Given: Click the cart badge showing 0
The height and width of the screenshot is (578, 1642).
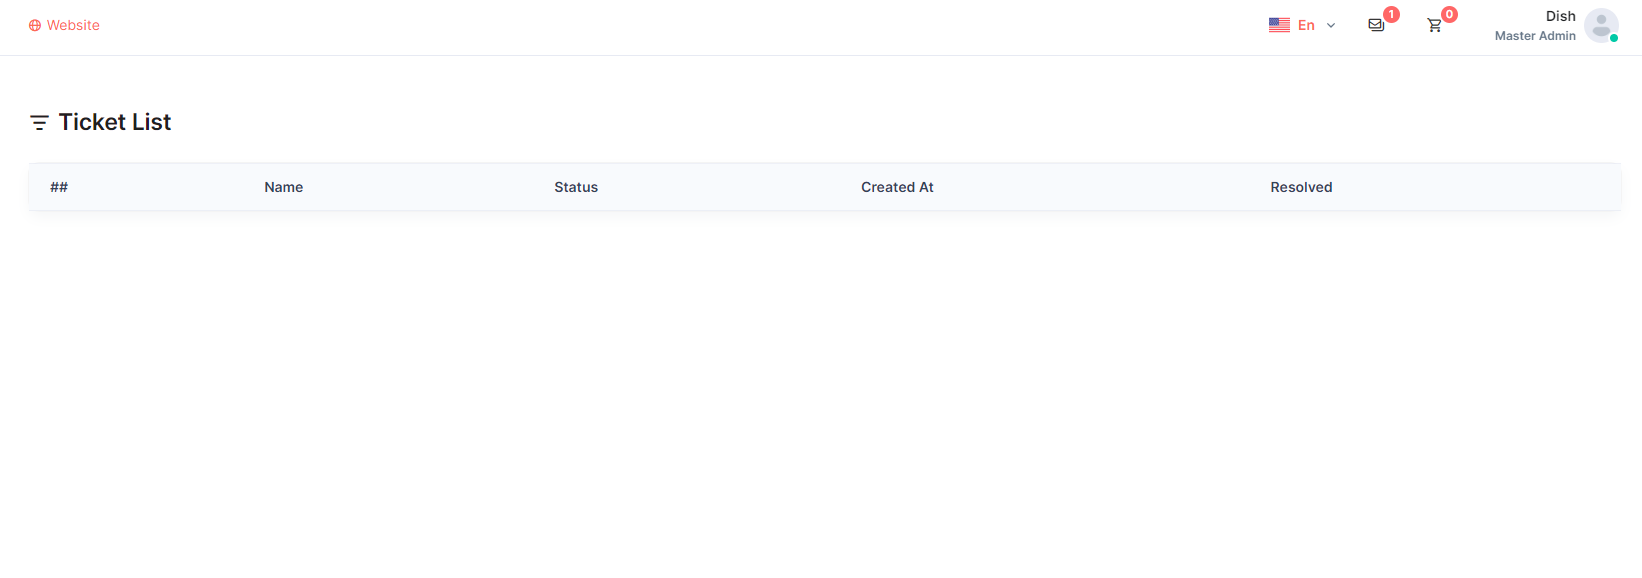Looking at the screenshot, I should (x=1449, y=15).
